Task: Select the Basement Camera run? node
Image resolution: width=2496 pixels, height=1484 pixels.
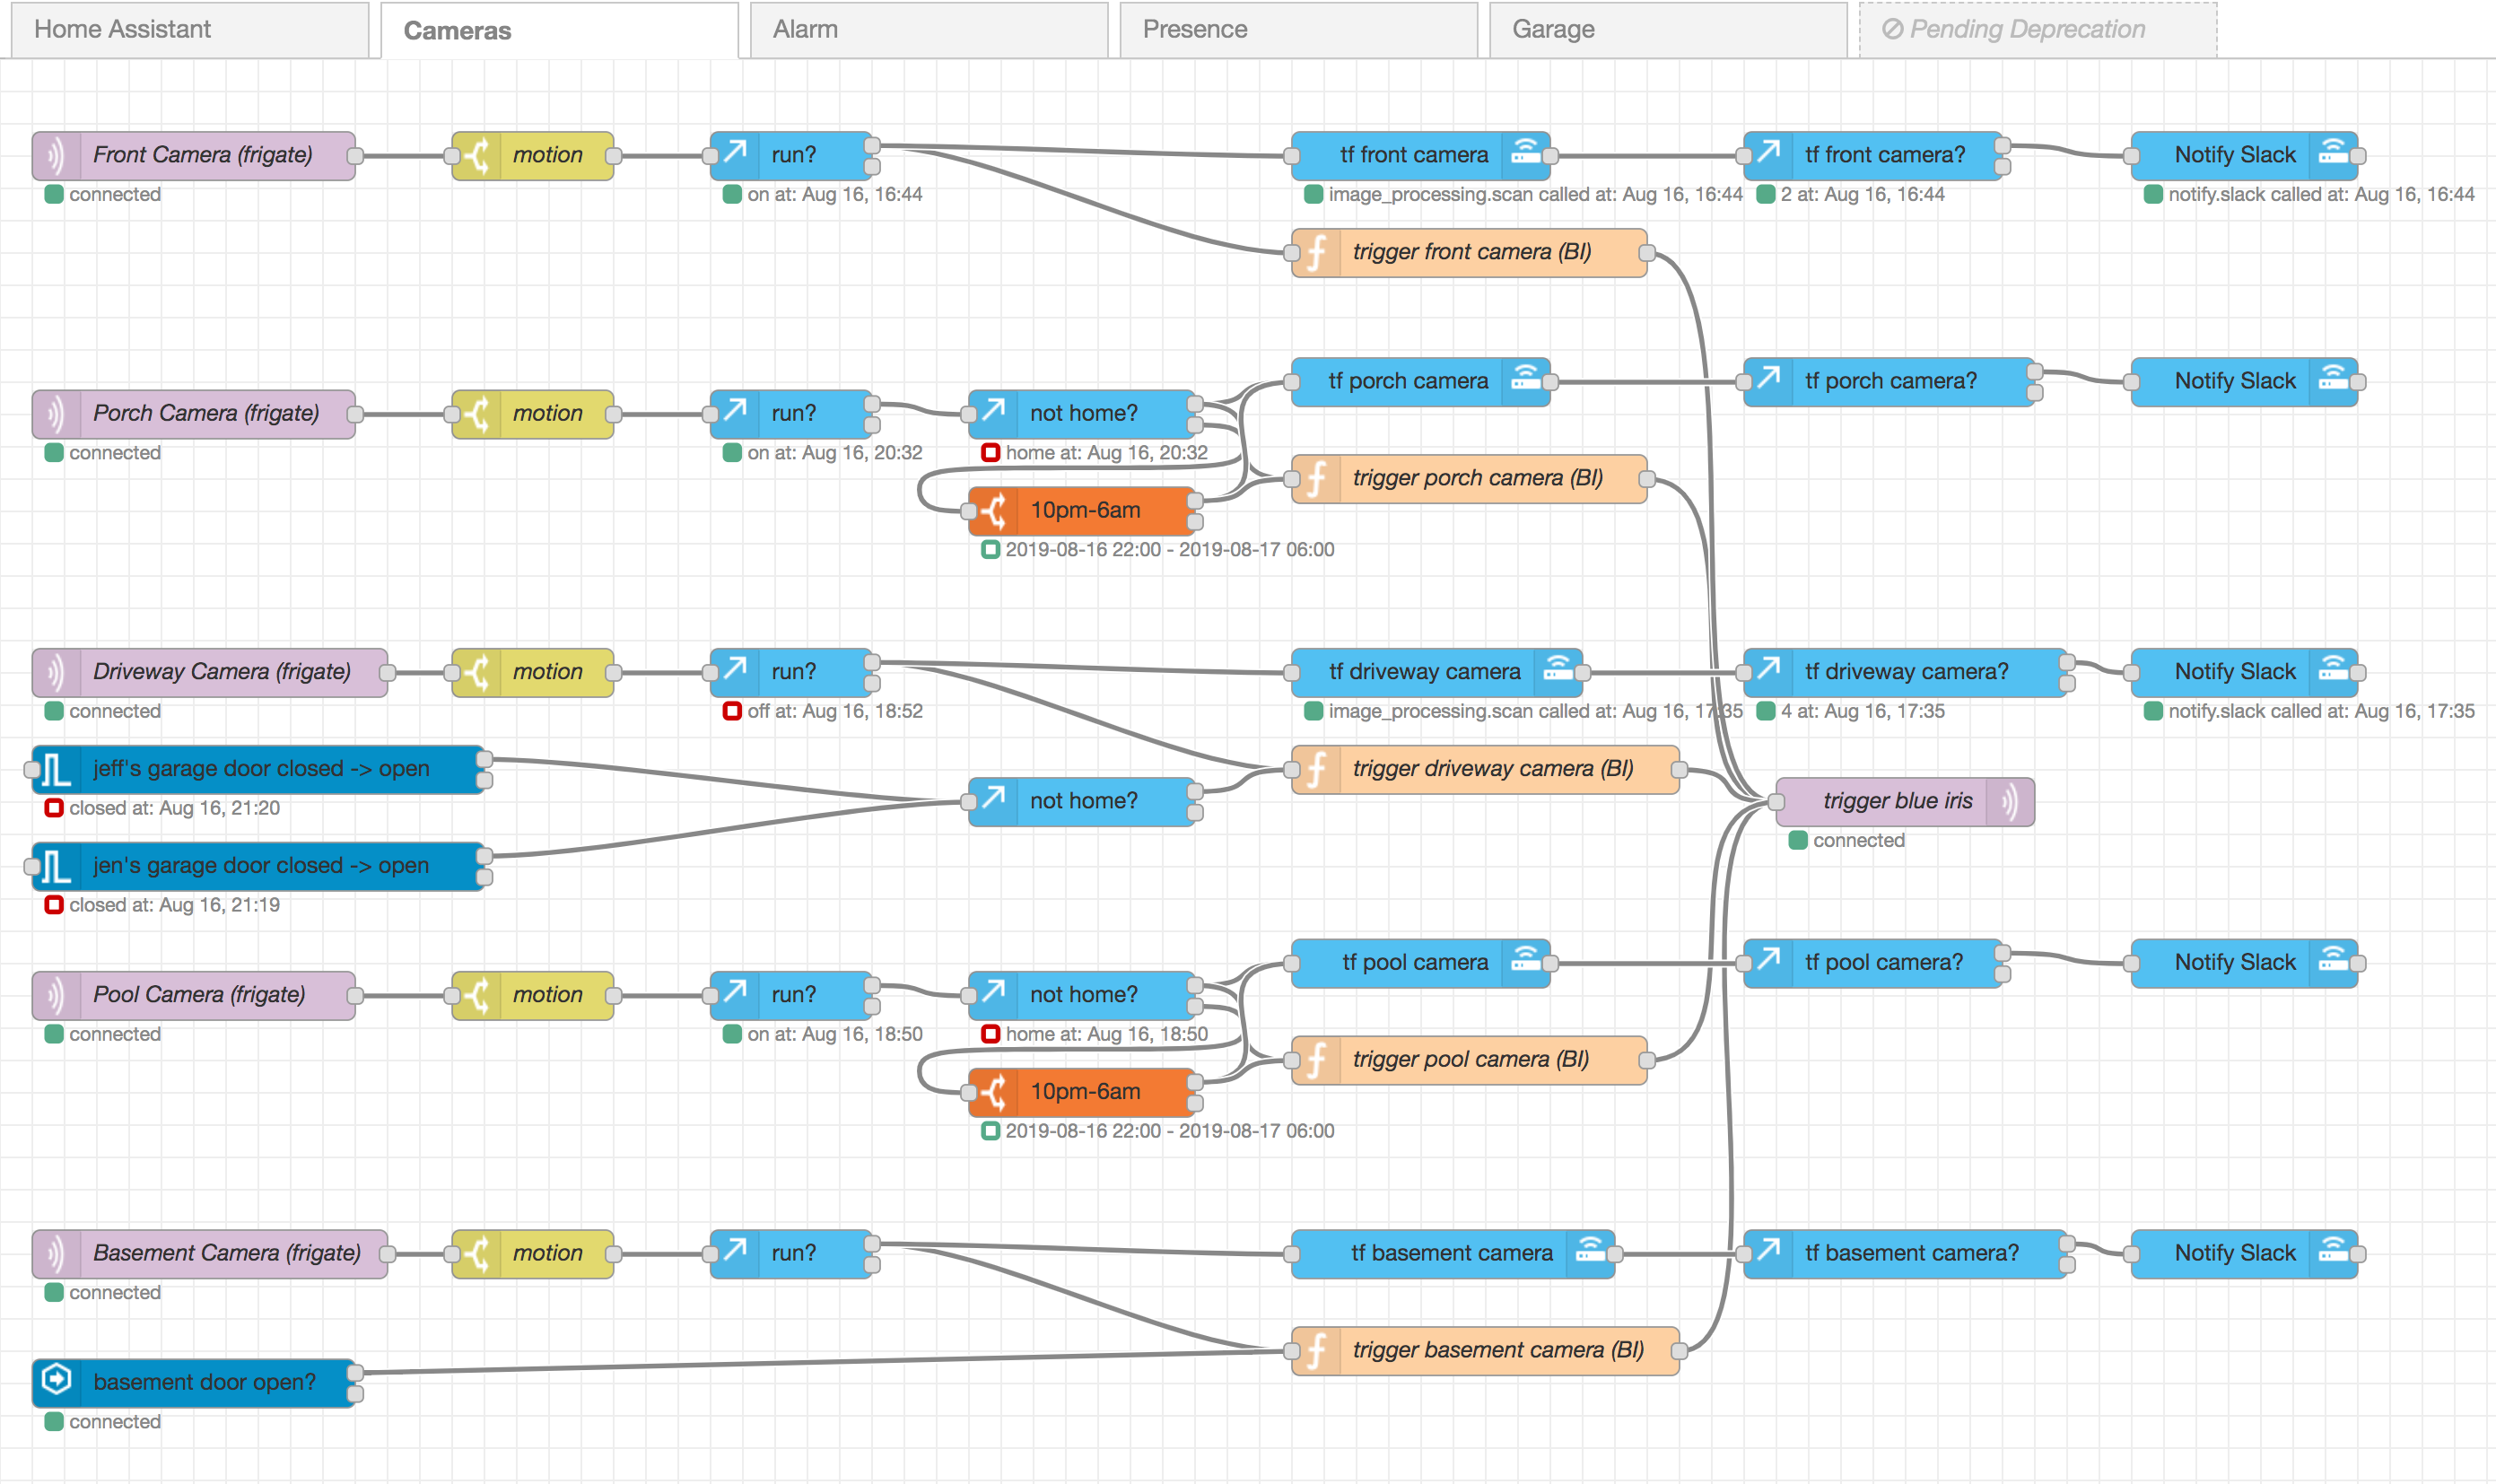Action: tap(791, 1254)
